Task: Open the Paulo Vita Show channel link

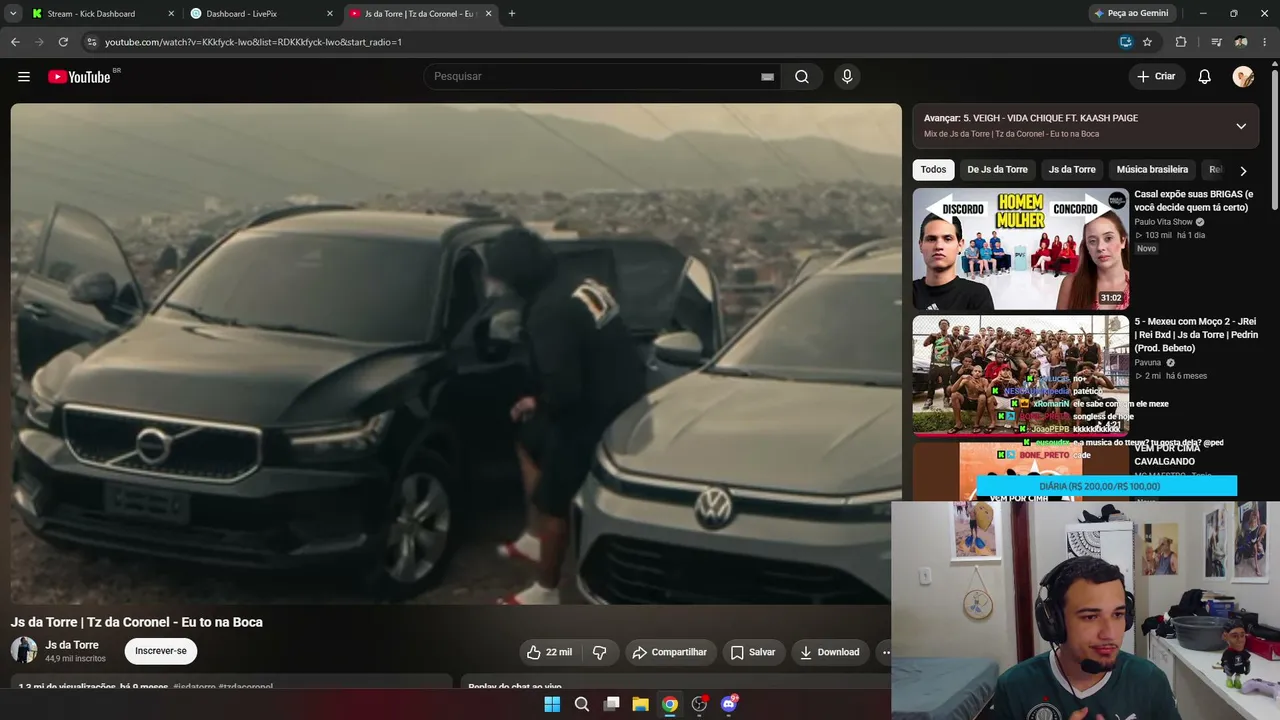Action: tap(1163, 222)
